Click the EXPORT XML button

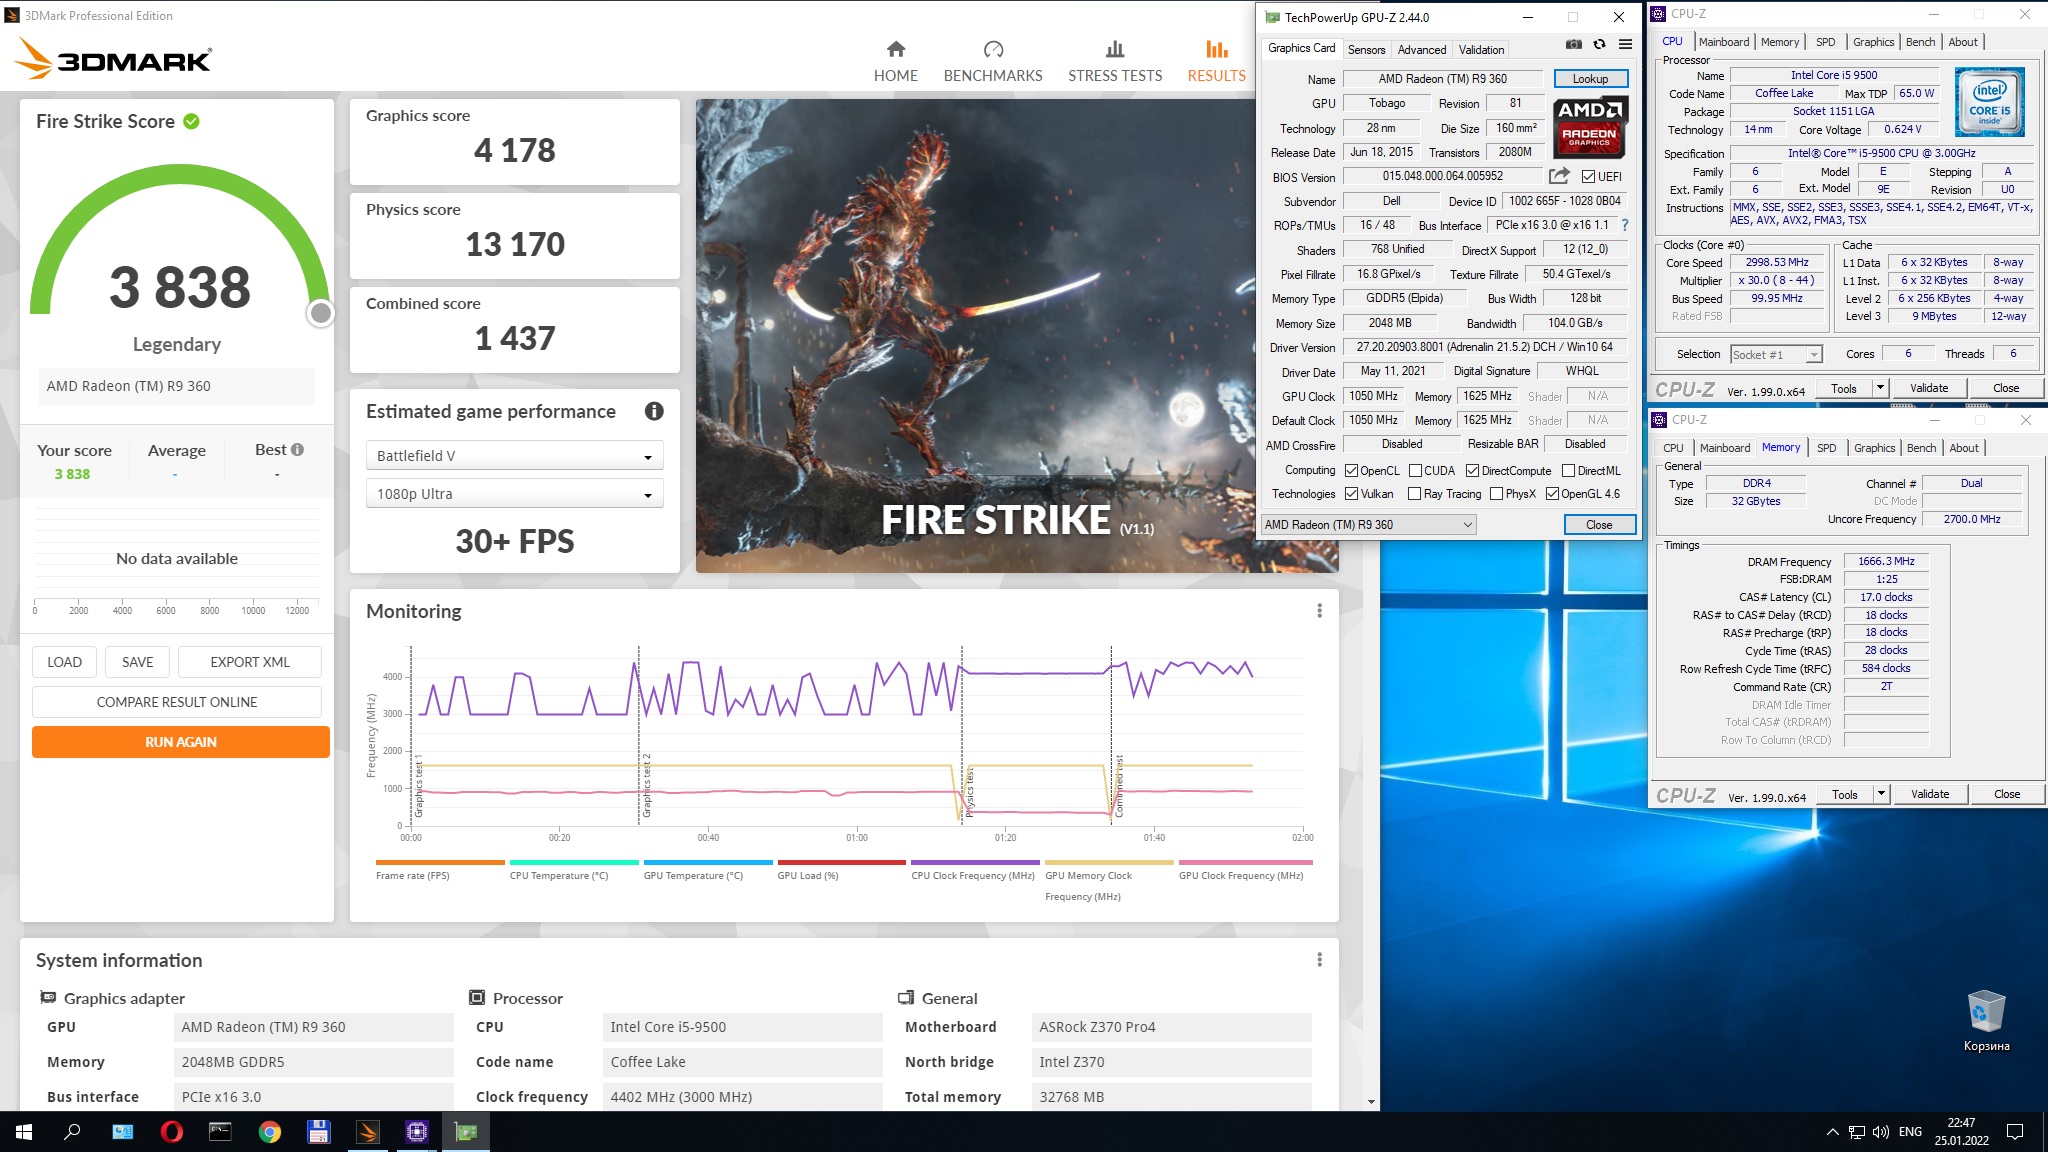click(x=250, y=662)
